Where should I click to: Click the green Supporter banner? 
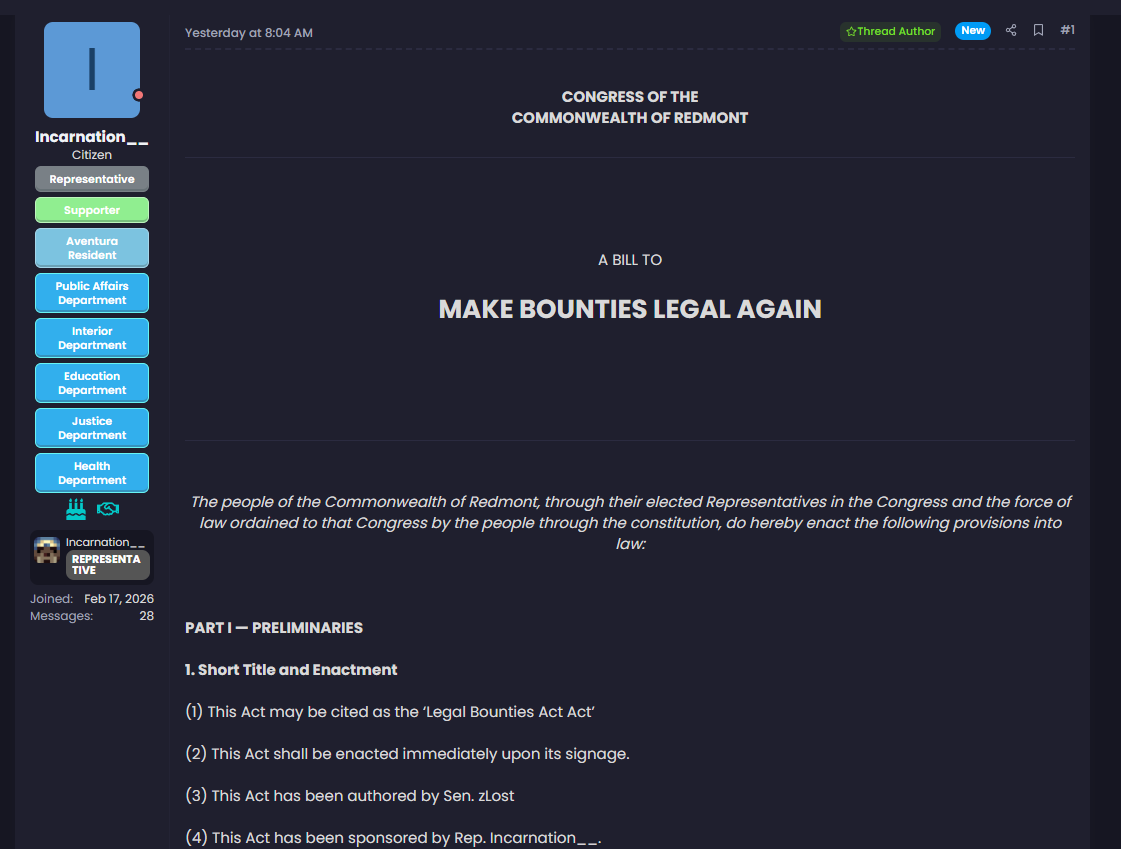[92, 210]
